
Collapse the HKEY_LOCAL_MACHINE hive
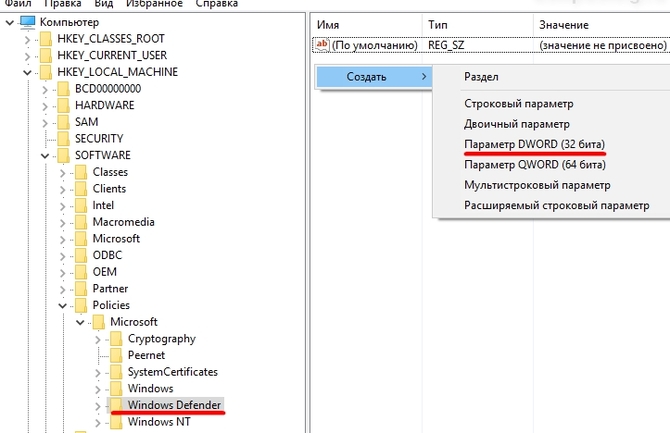coord(27,73)
